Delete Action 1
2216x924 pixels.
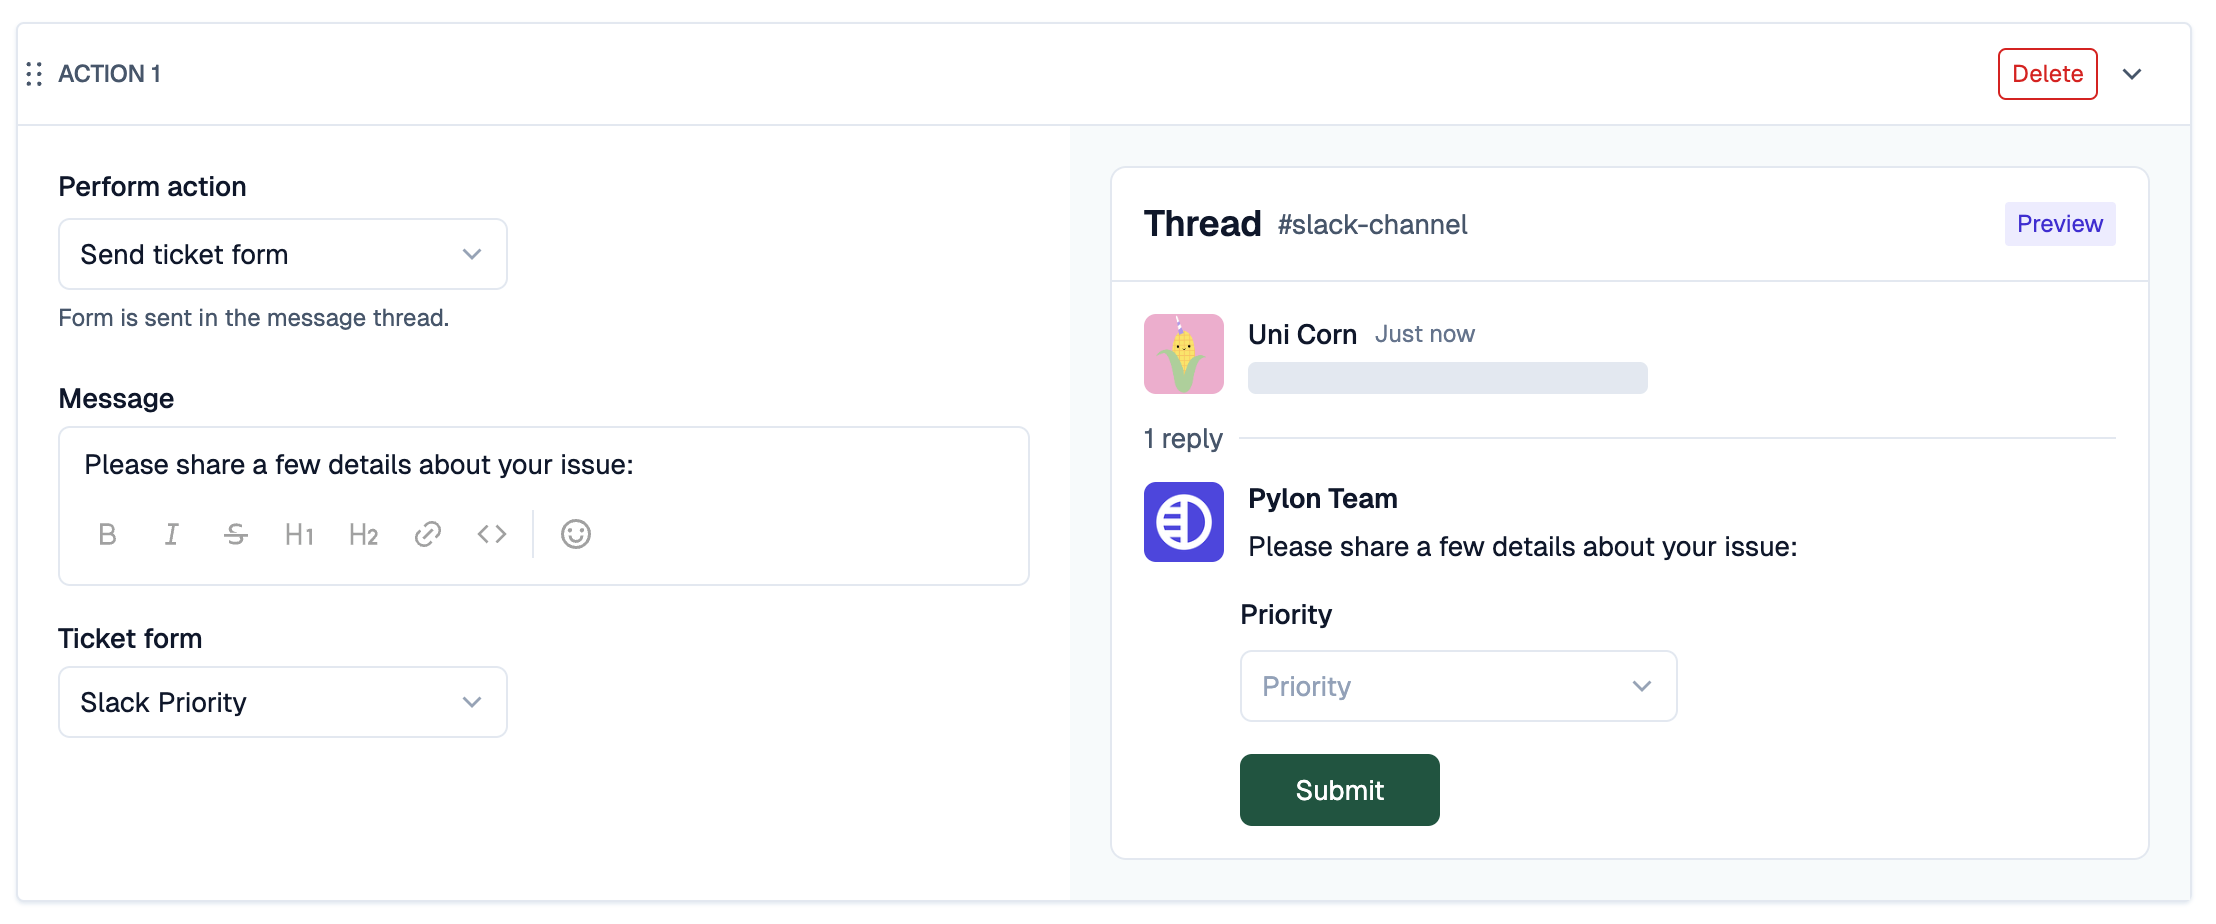coord(2048,74)
